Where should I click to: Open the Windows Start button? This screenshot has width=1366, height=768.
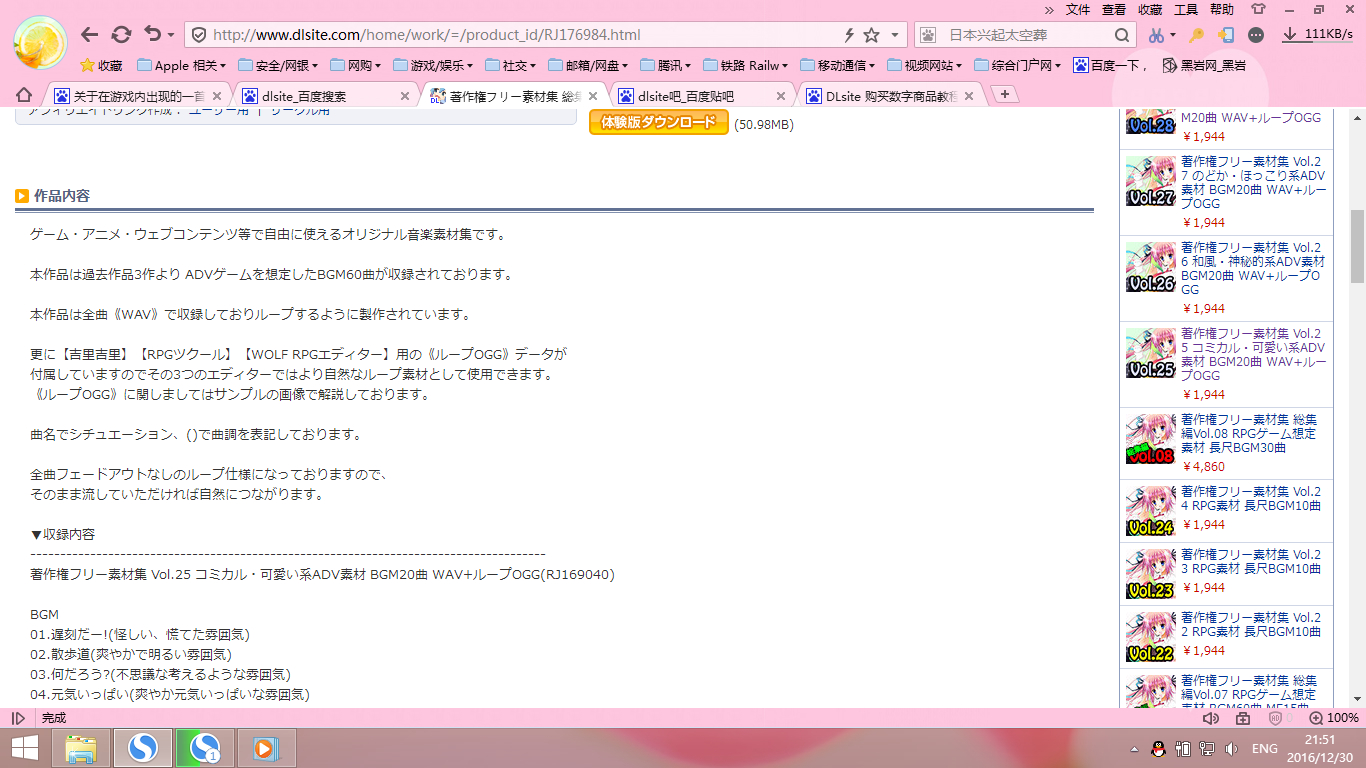pos(24,747)
